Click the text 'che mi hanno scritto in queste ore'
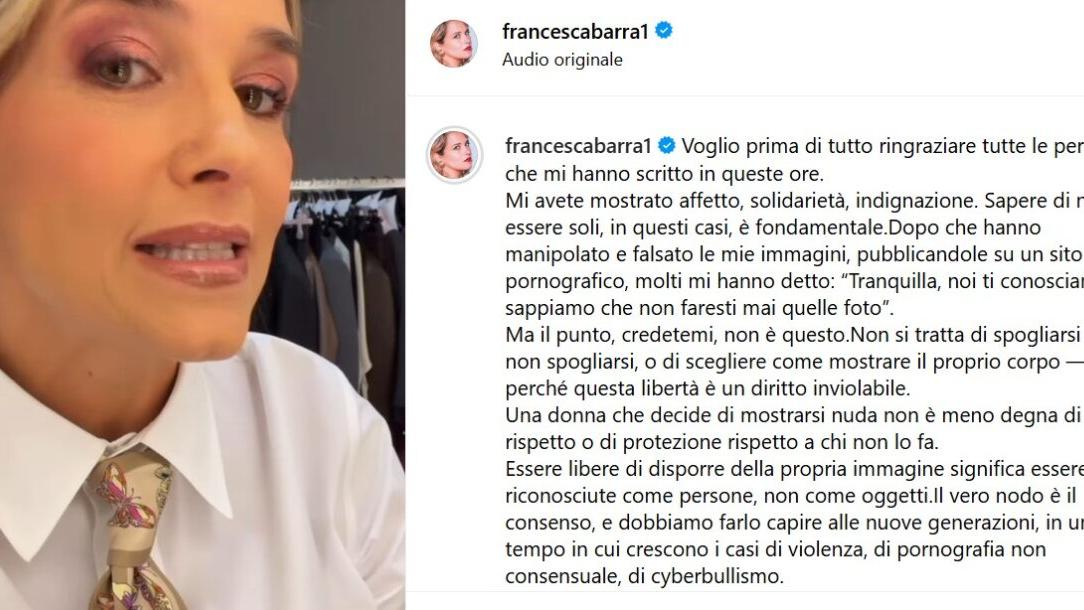Screen dimensions: 1084x610 pyautogui.click(x=664, y=174)
